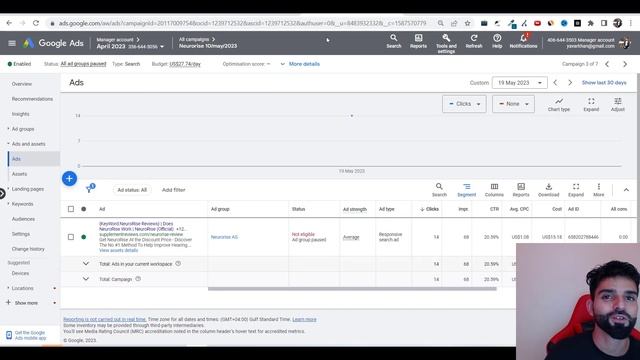The height and width of the screenshot is (360, 640).
Task: Click the Google Ads logo
Action: pyautogui.click(x=53, y=43)
